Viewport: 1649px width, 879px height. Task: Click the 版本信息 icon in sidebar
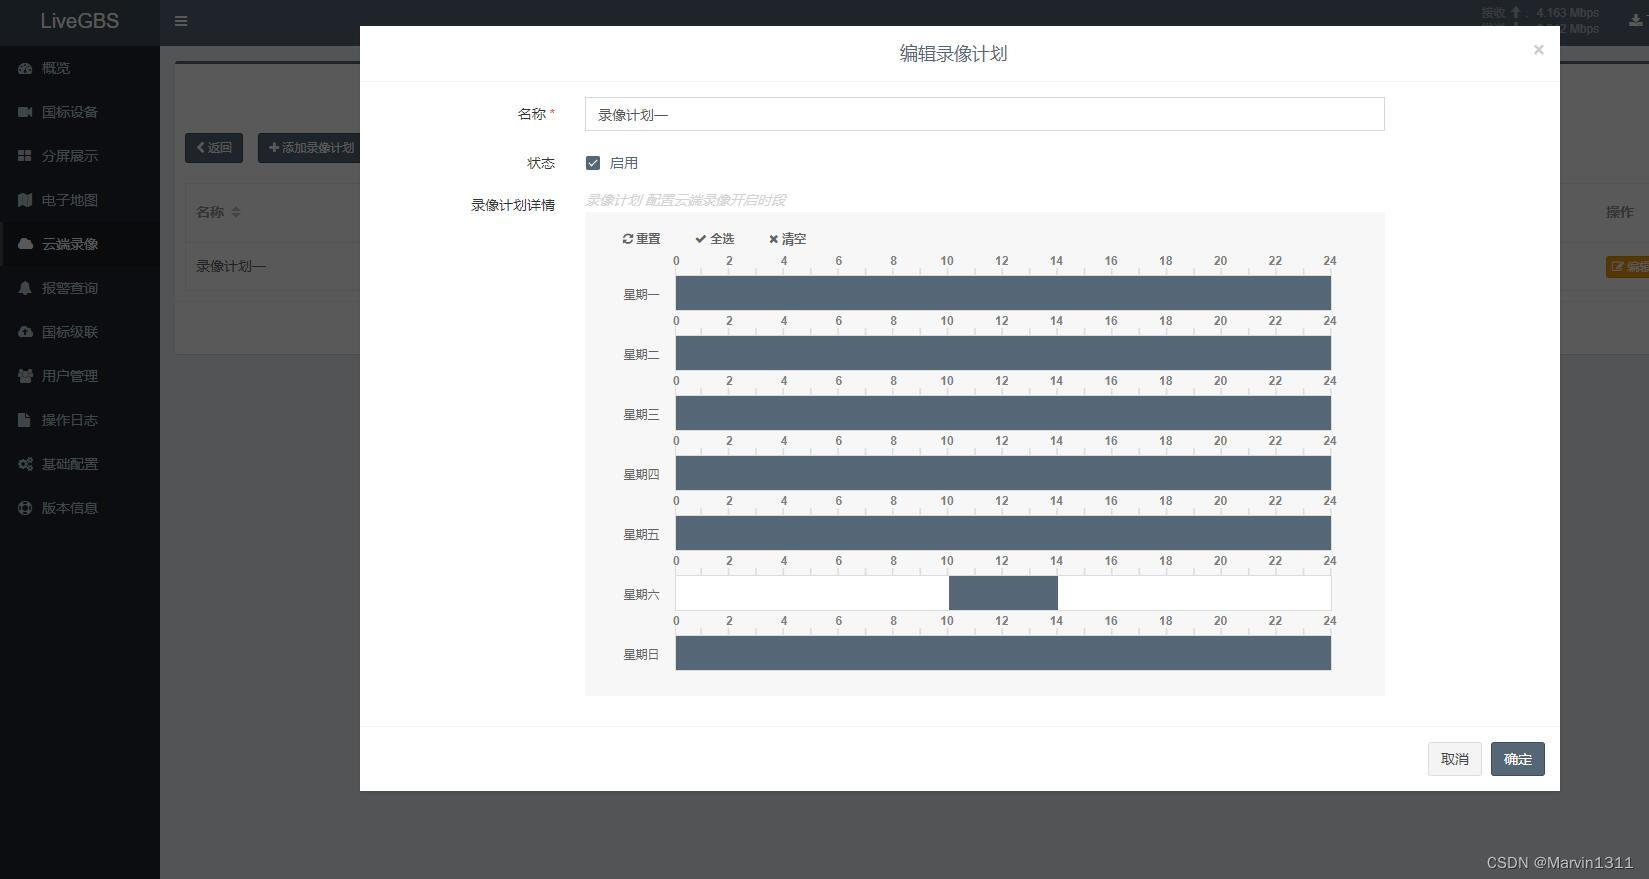[x=25, y=508]
